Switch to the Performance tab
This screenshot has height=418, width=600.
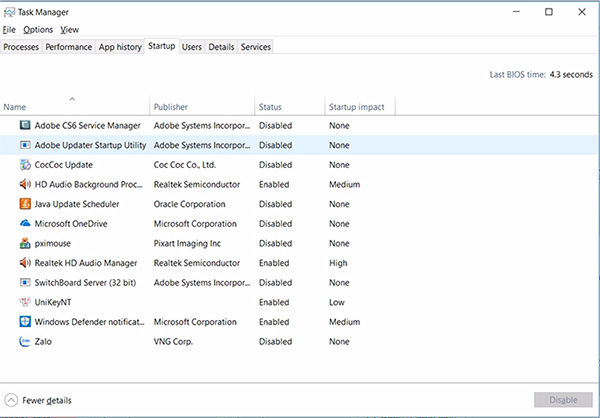(69, 47)
